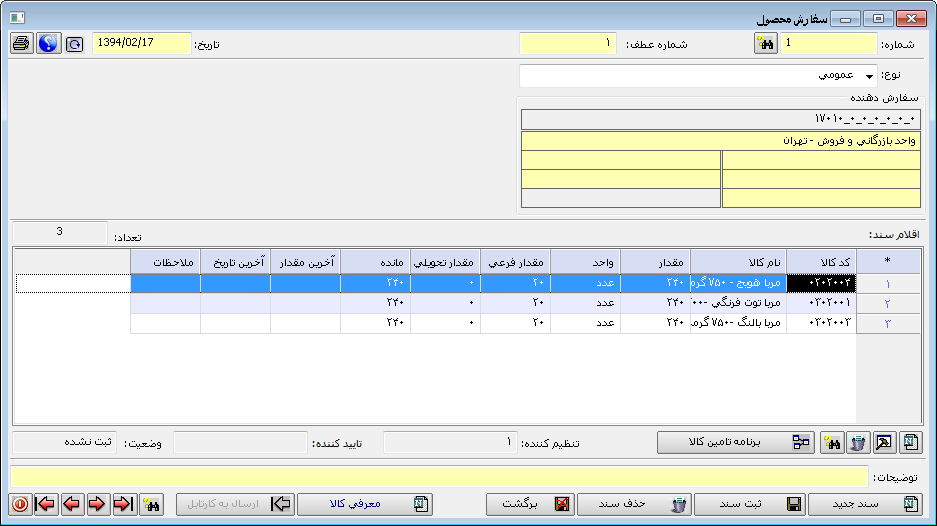Click the حذف سند button
The height and width of the screenshot is (526, 937).
[634, 504]
